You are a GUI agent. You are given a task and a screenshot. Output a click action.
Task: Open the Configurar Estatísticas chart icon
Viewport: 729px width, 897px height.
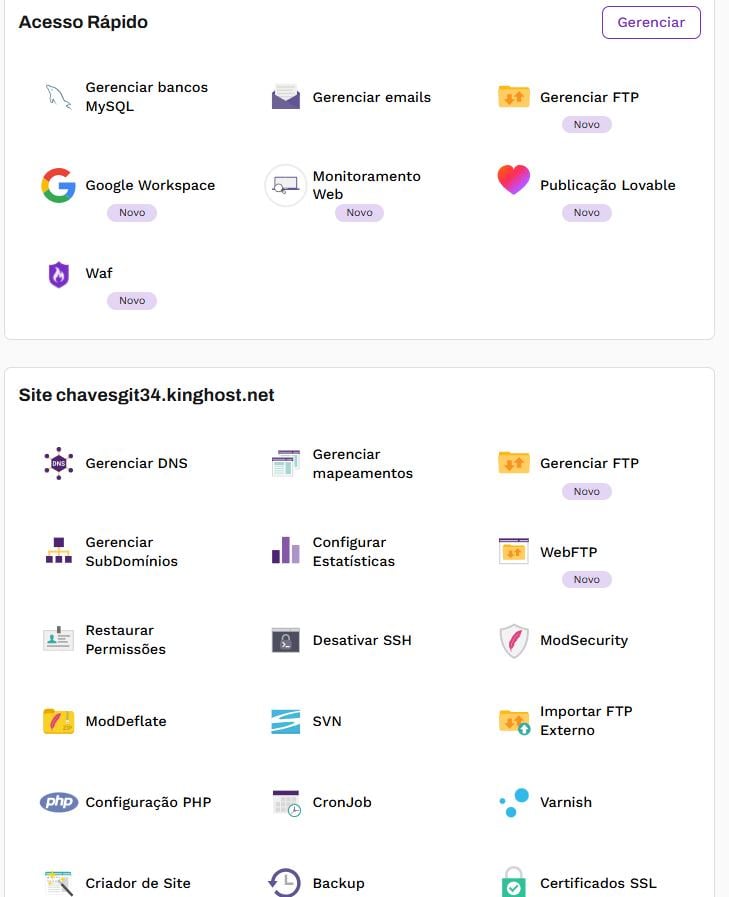point(286,551)
